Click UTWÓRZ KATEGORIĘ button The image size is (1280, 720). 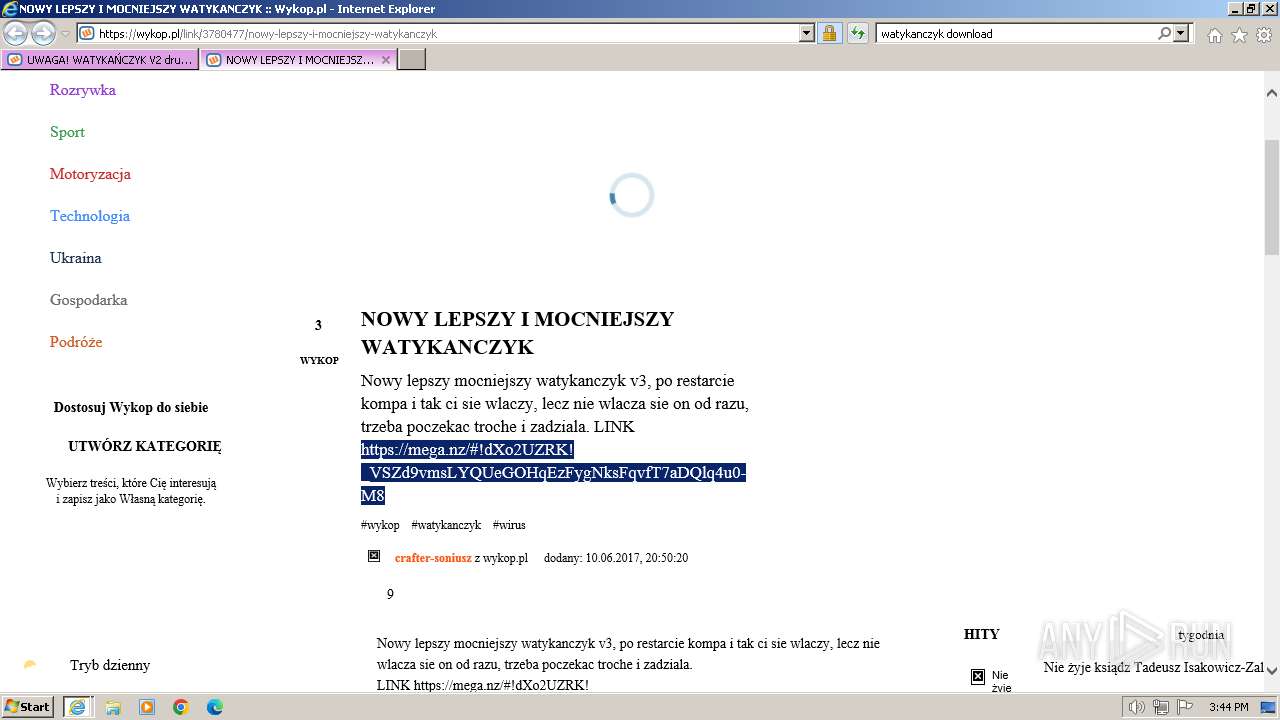click(145, 447)
